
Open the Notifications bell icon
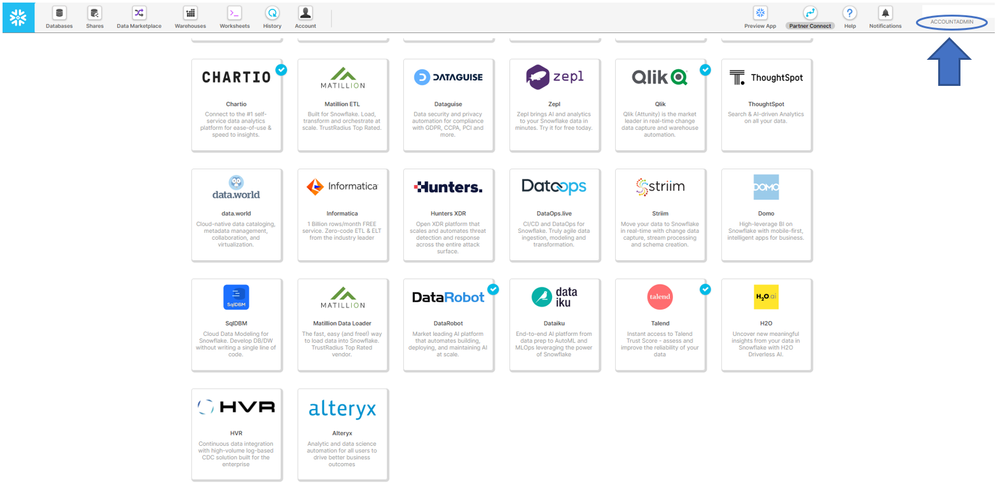pos(885,13)
